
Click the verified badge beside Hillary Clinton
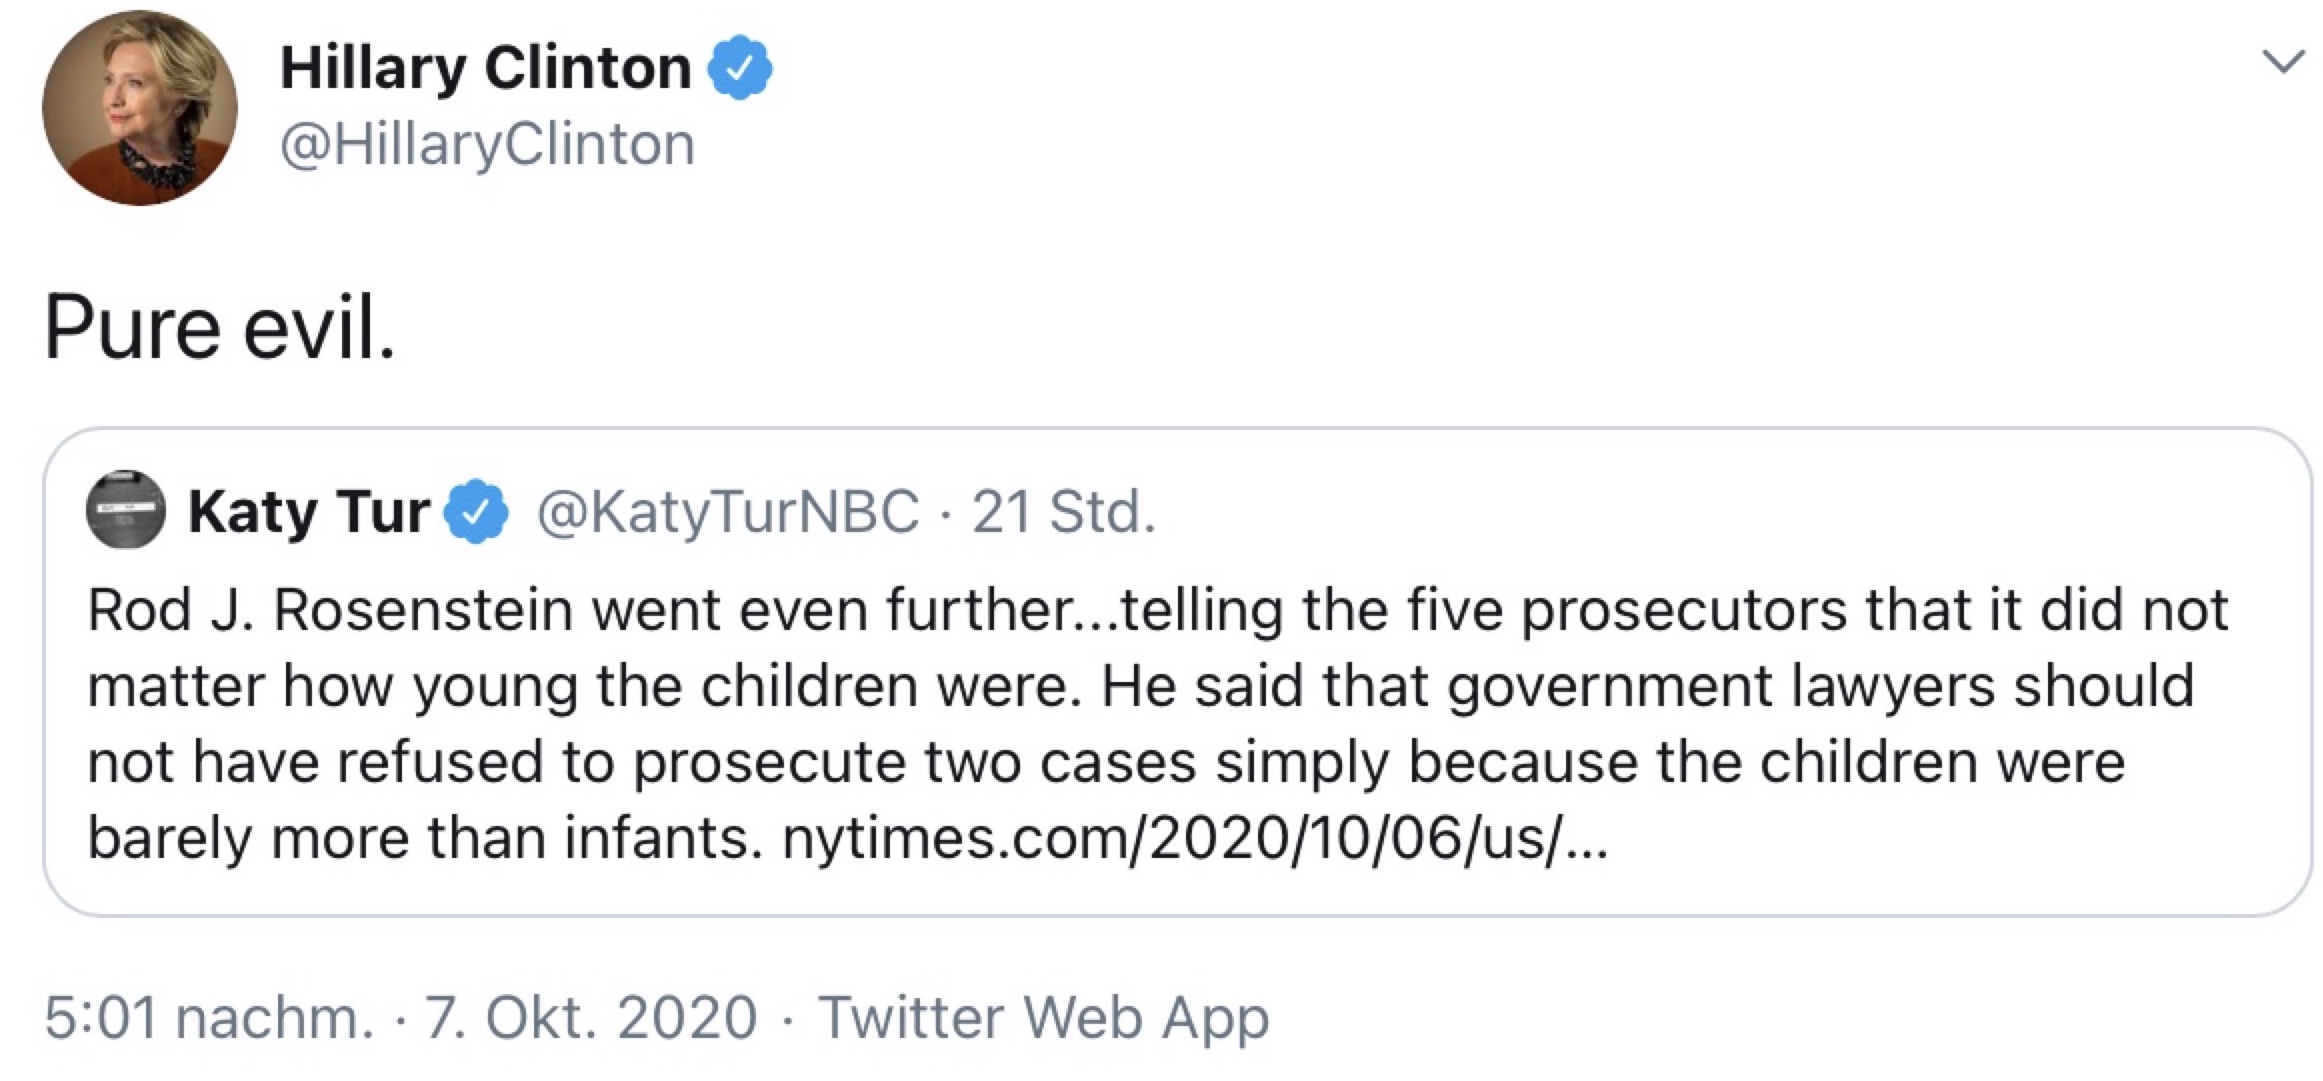[x=740, y=67]
